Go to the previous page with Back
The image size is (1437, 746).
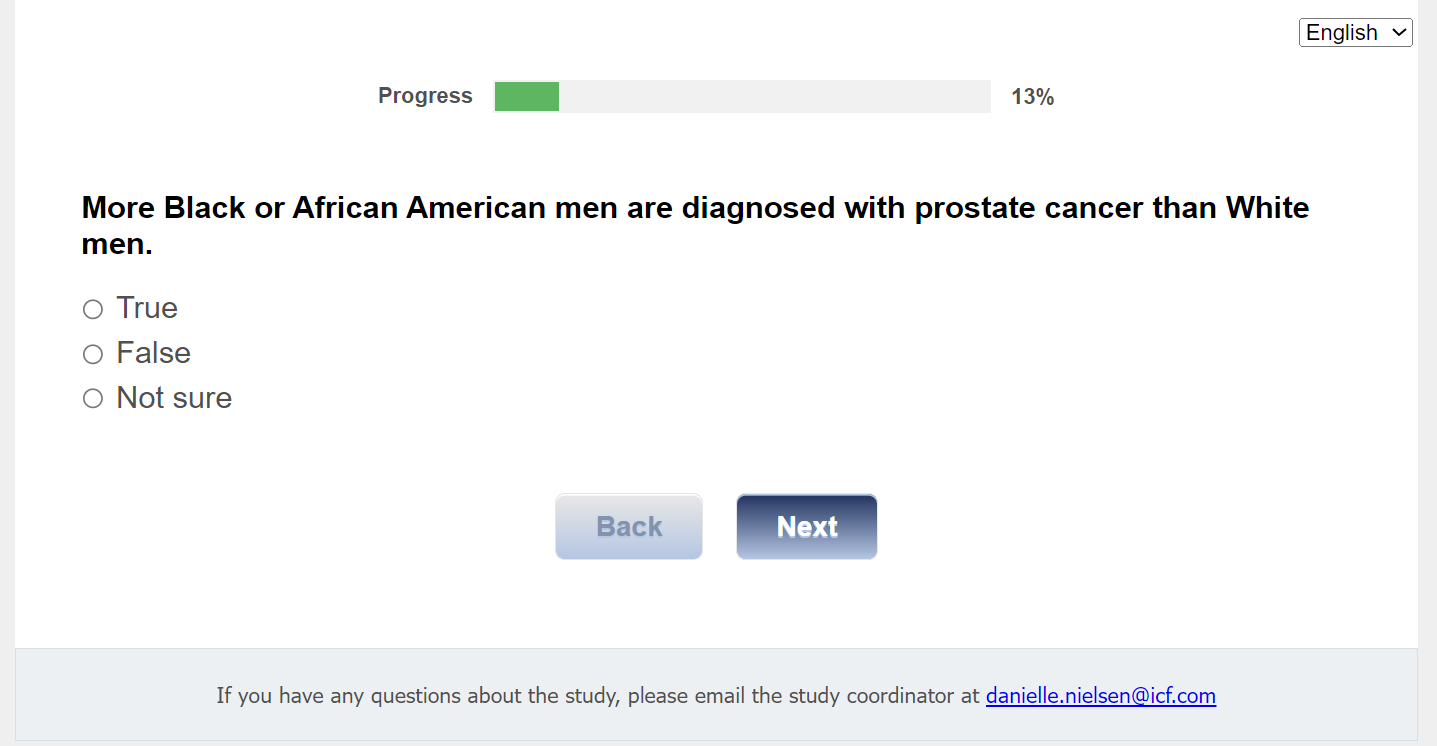[x=629, y=527]
